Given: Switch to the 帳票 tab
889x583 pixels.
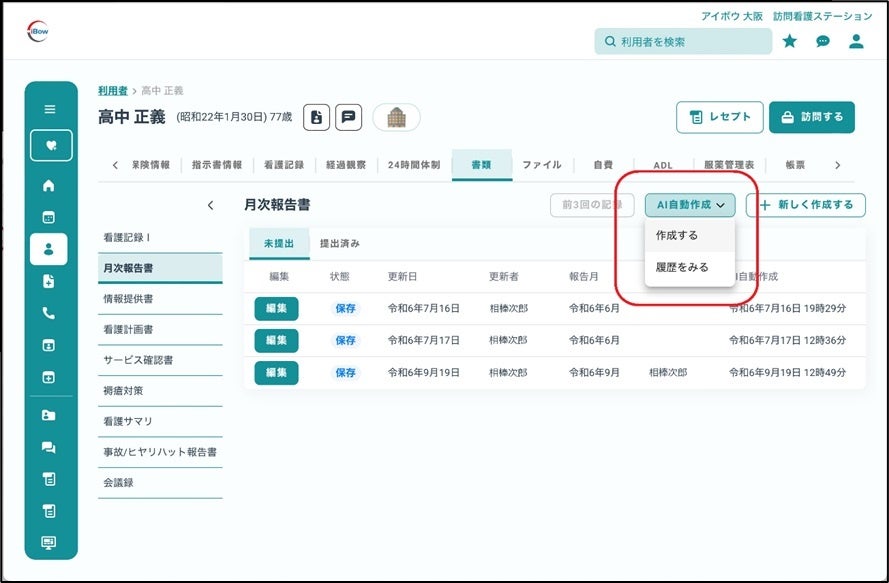Looking at the screenshot, I should tap(795, 165).
